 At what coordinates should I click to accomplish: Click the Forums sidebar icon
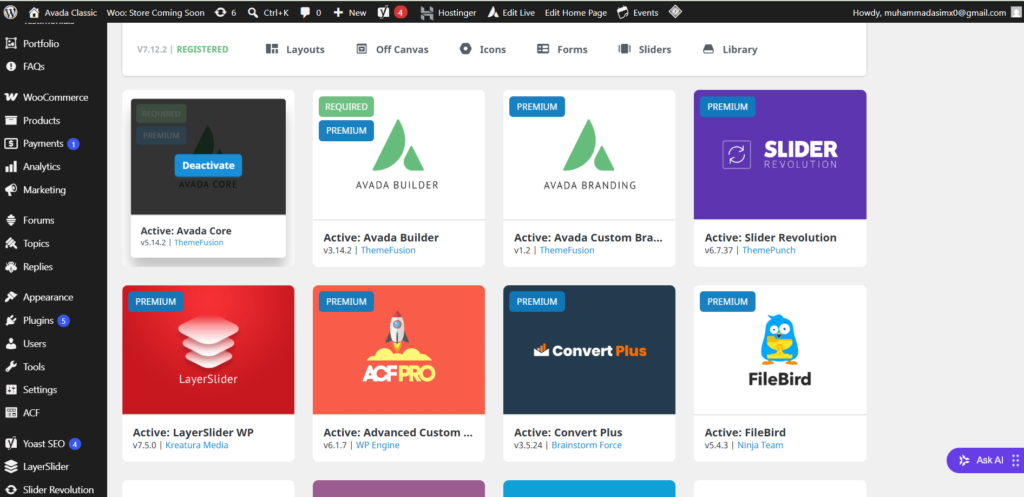point(10,220)
